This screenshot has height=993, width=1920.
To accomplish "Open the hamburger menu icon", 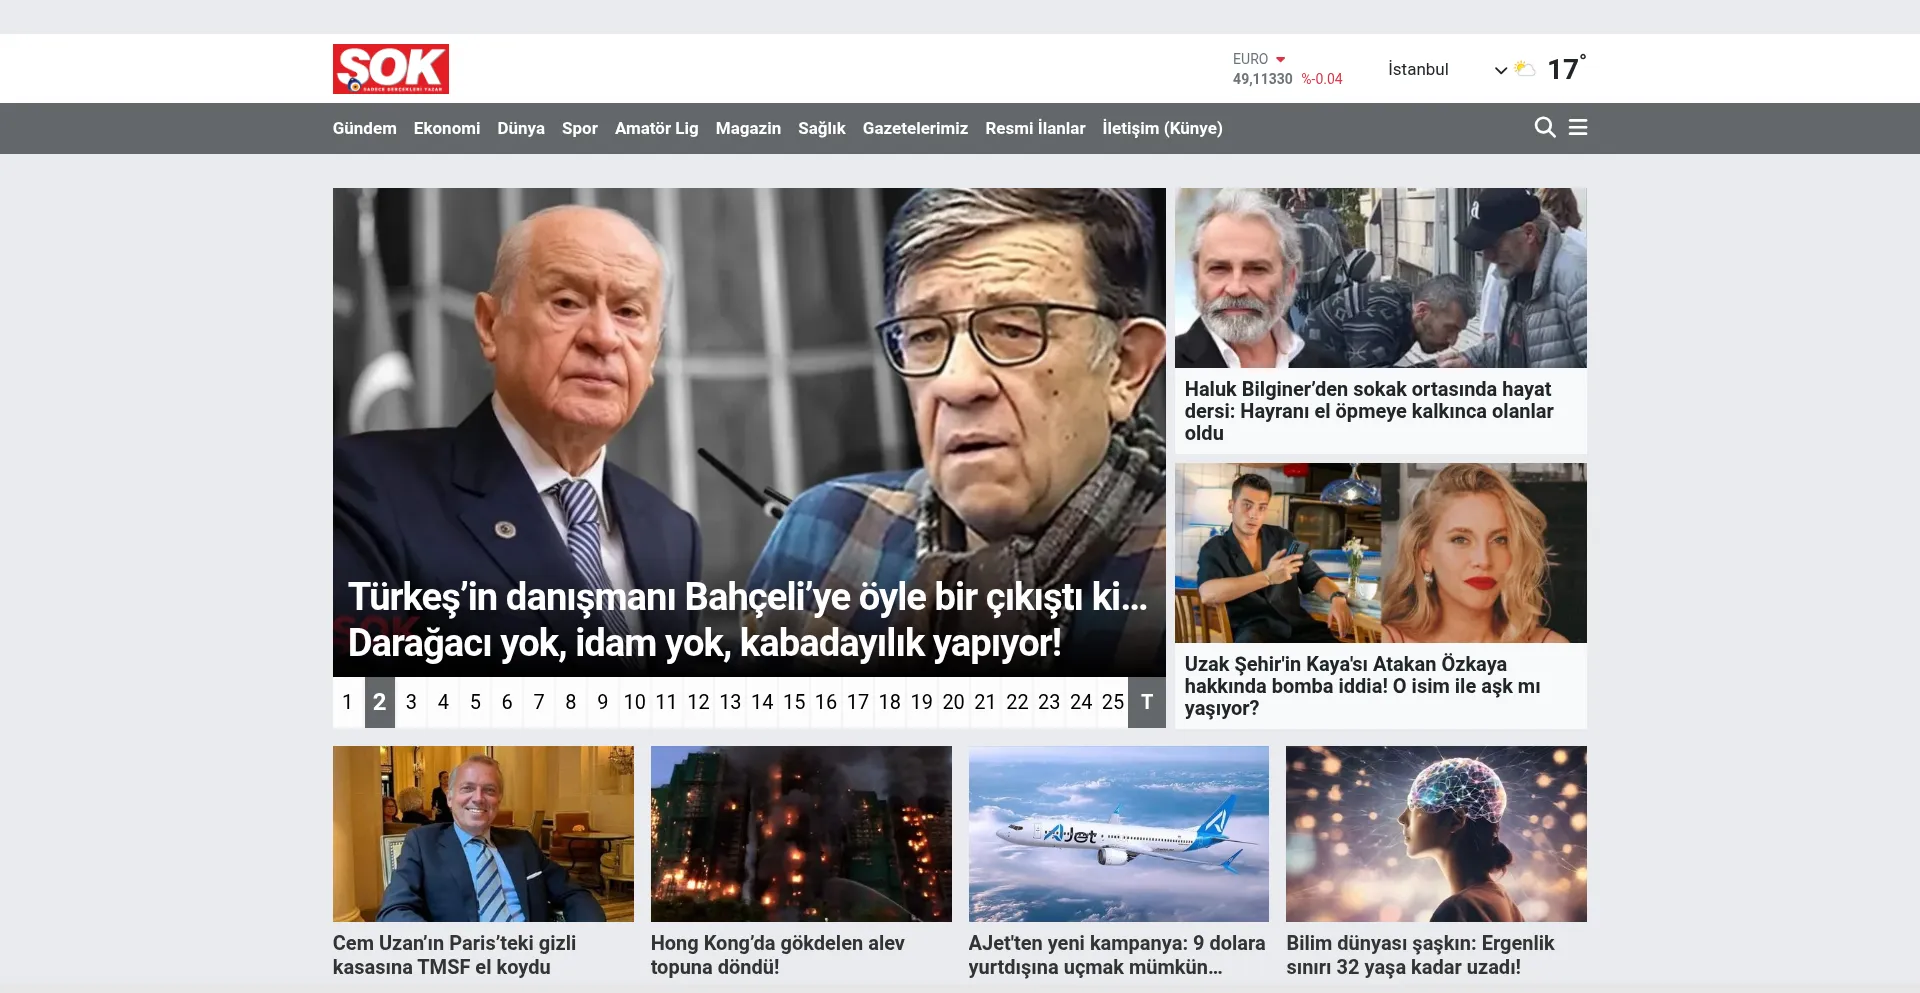I will point(1578,128).
